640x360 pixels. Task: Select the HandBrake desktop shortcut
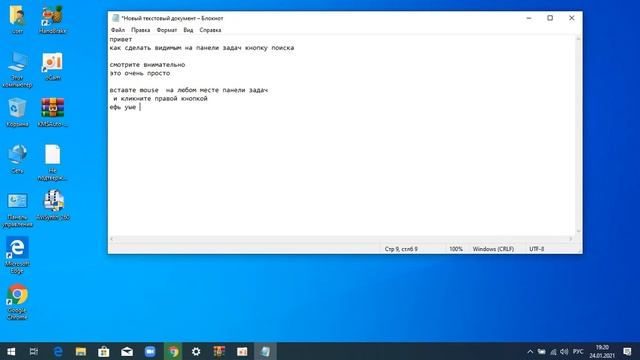coord(52,20)
